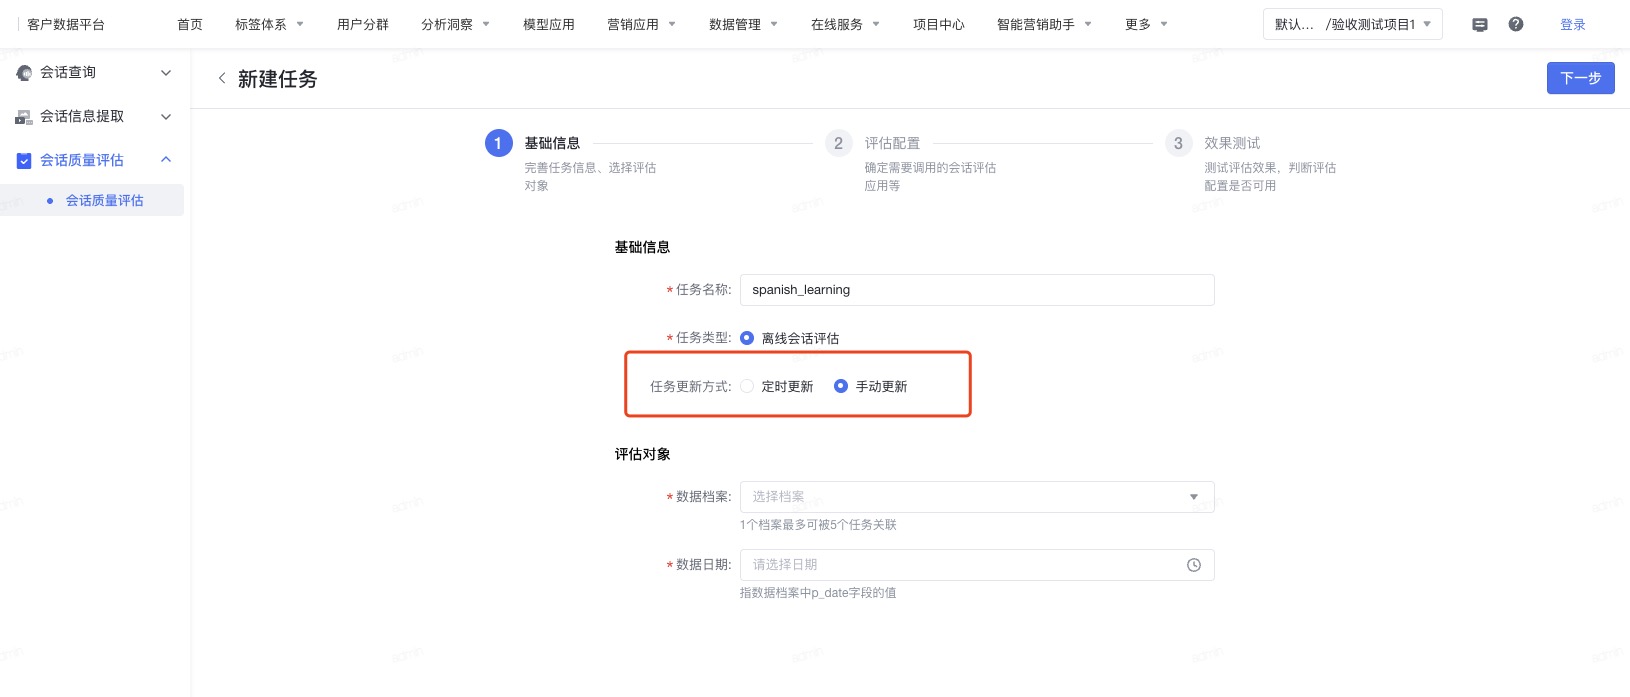Select the 手动更新 radio button
Viewport: 1630px width, 697px height.
tap(841, 387)
